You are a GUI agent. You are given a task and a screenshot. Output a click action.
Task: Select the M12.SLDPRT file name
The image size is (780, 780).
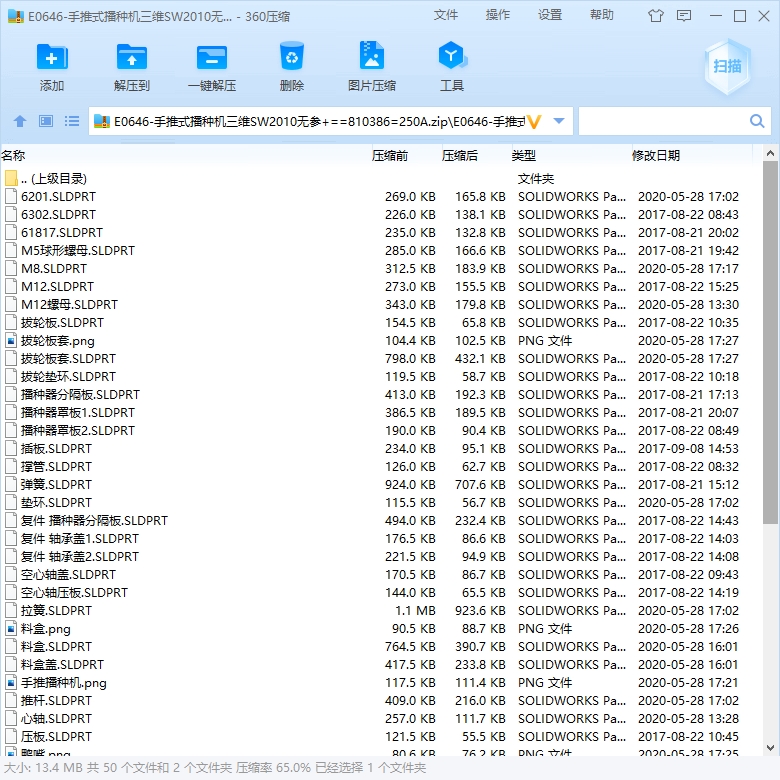[x=57, y=287]
